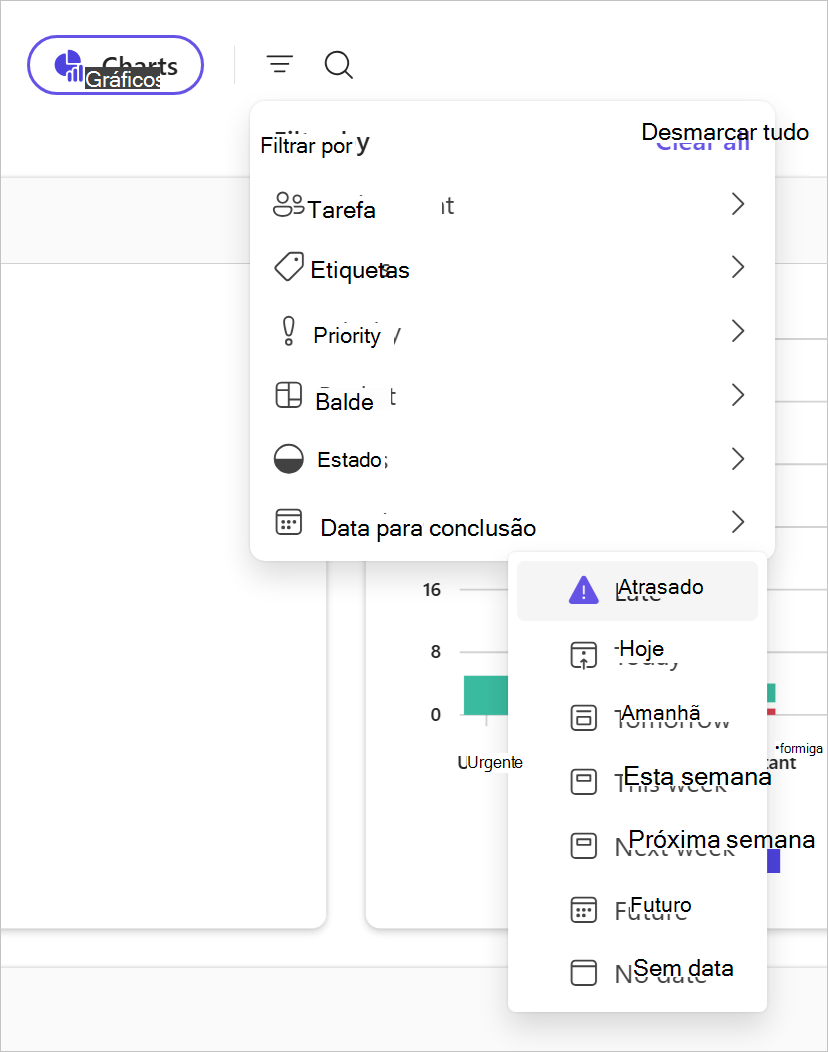Expand the Balde chevron arrow
Viewport: 828px width, 1052px height.
pyautogui.click(x=738, y=395)
